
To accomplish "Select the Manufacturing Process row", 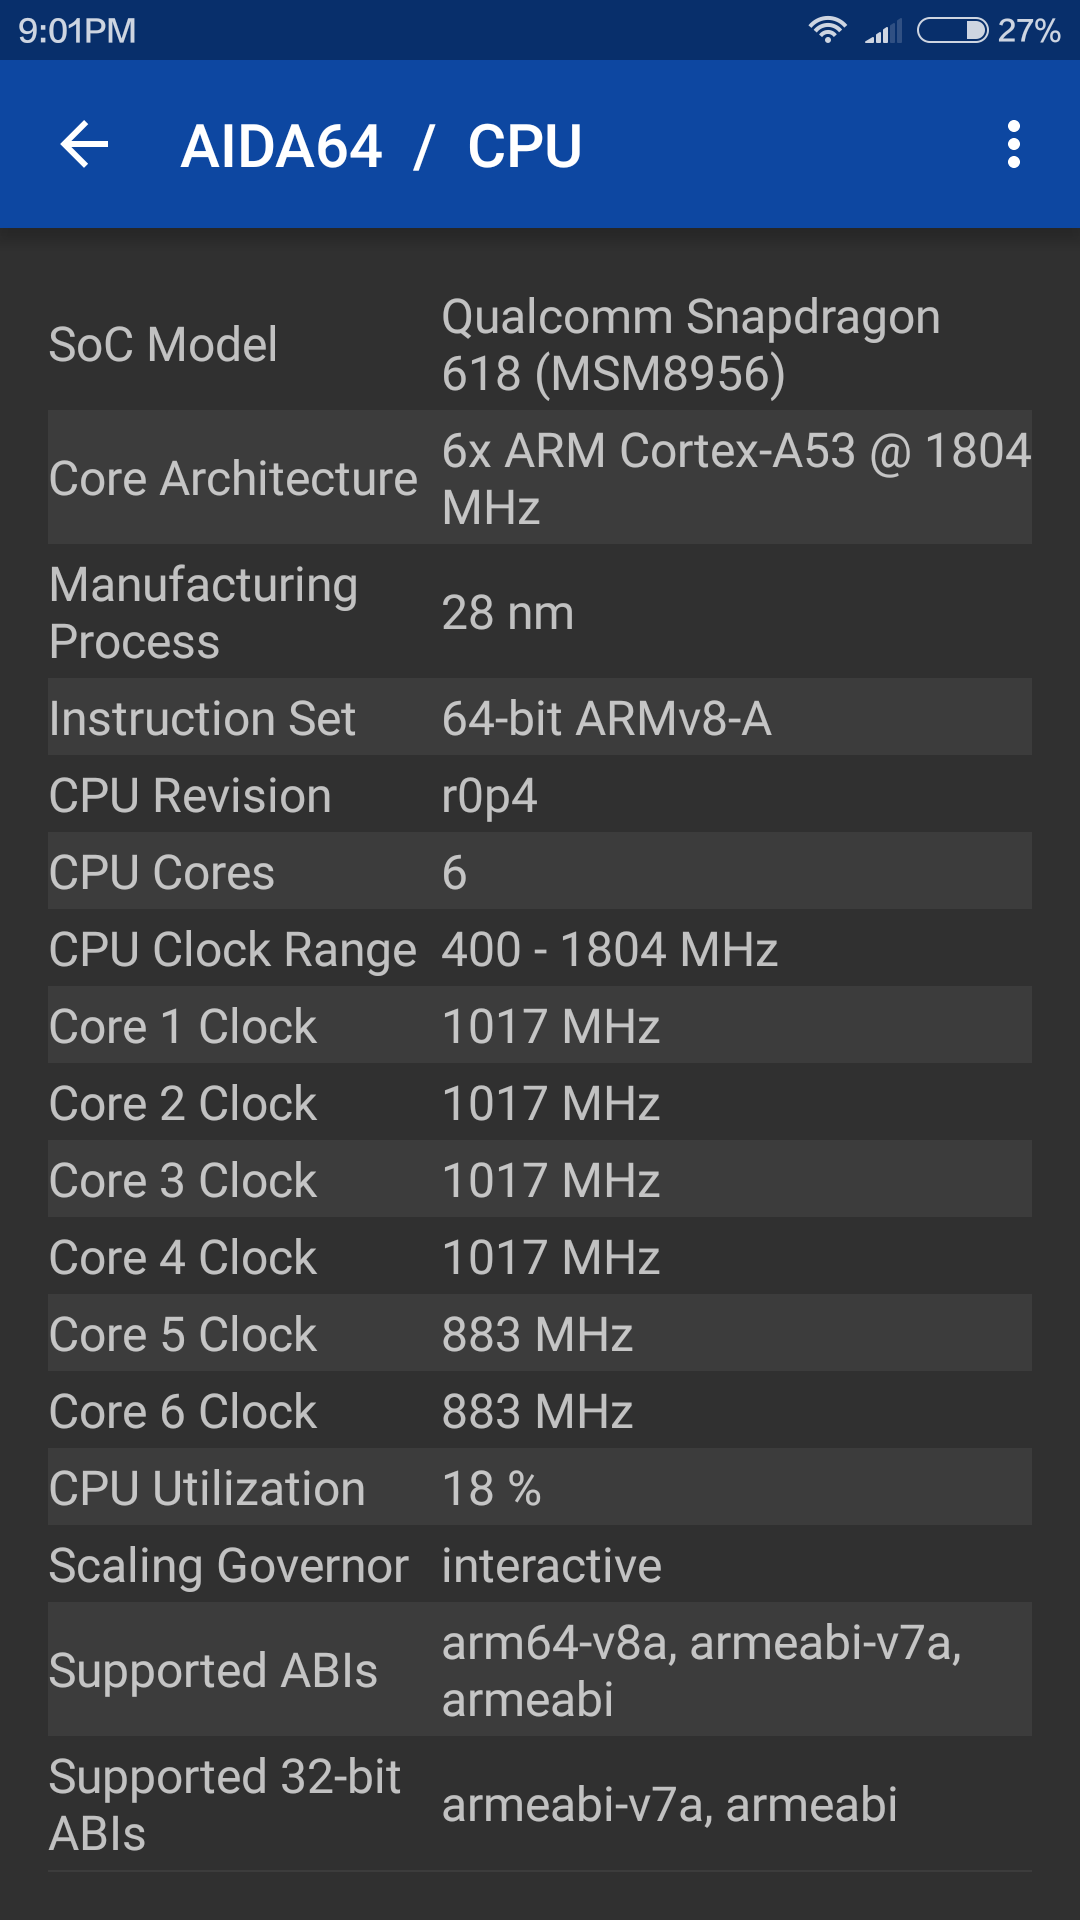I will point(540,611).
